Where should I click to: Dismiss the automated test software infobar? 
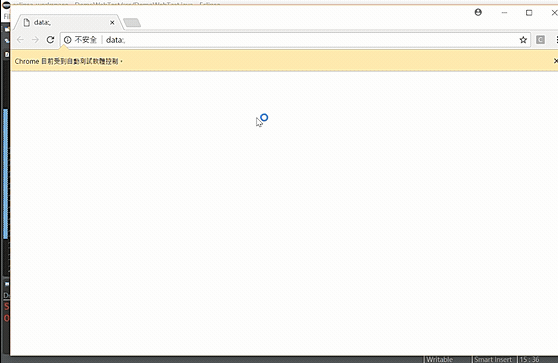pos(556,61)
